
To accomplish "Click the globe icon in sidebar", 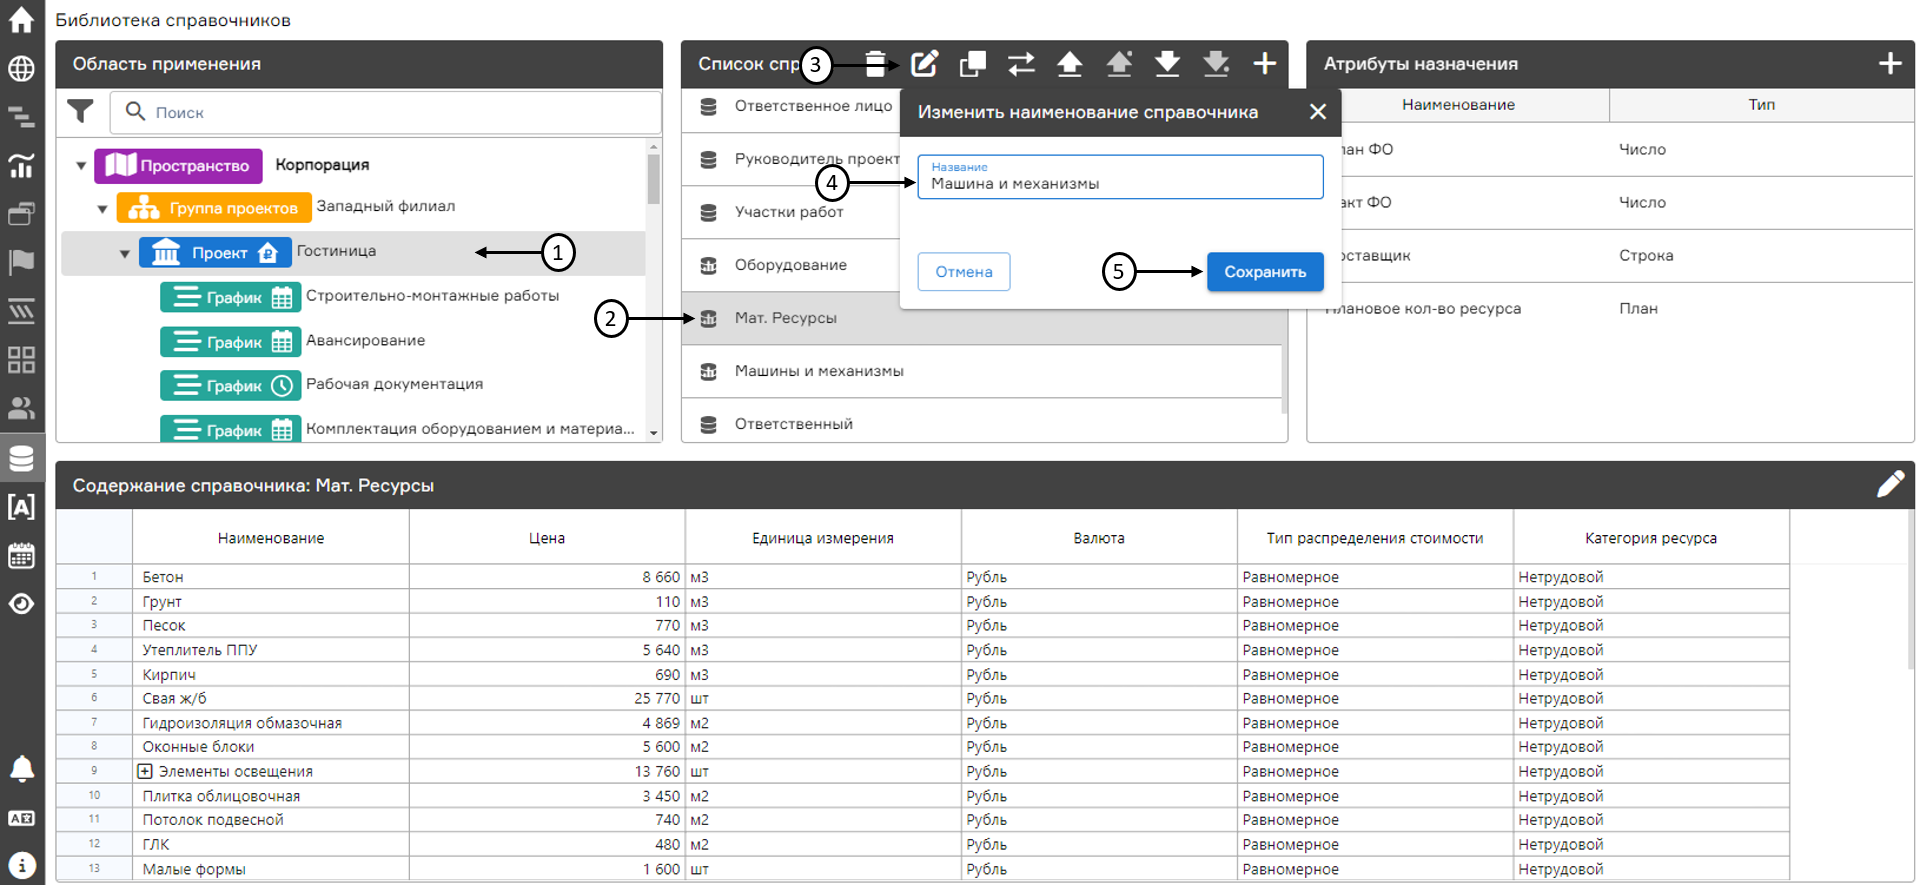I will 21,68.
